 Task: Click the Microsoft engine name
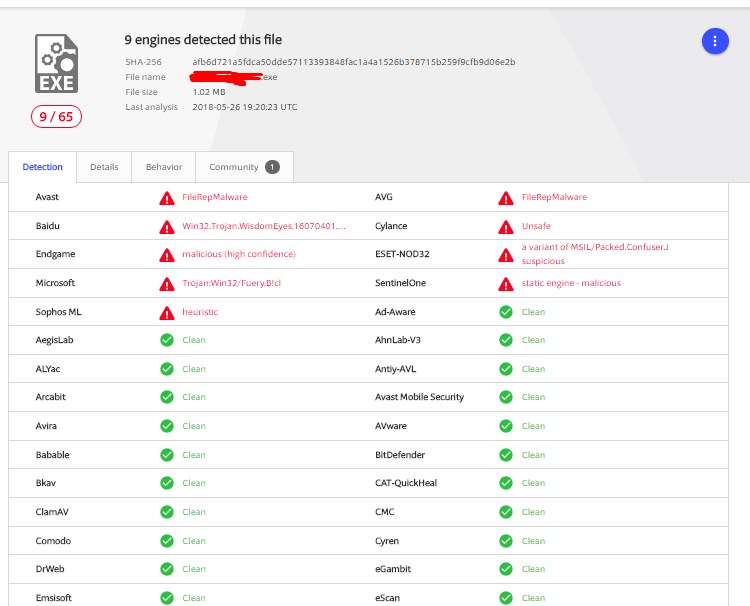[x=55, y=283]
